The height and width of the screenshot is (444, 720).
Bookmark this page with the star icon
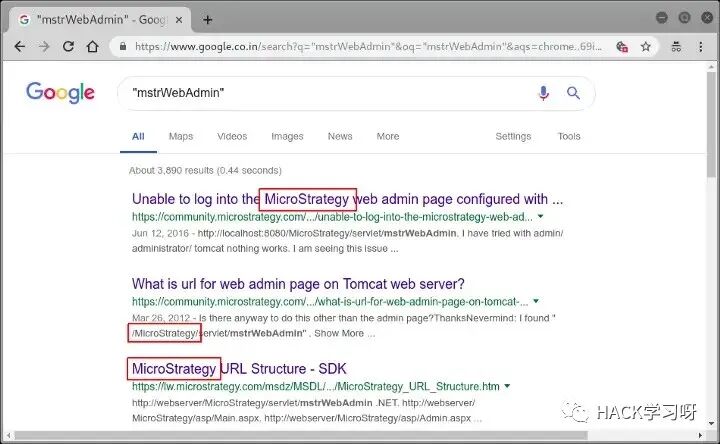point(646,46)
